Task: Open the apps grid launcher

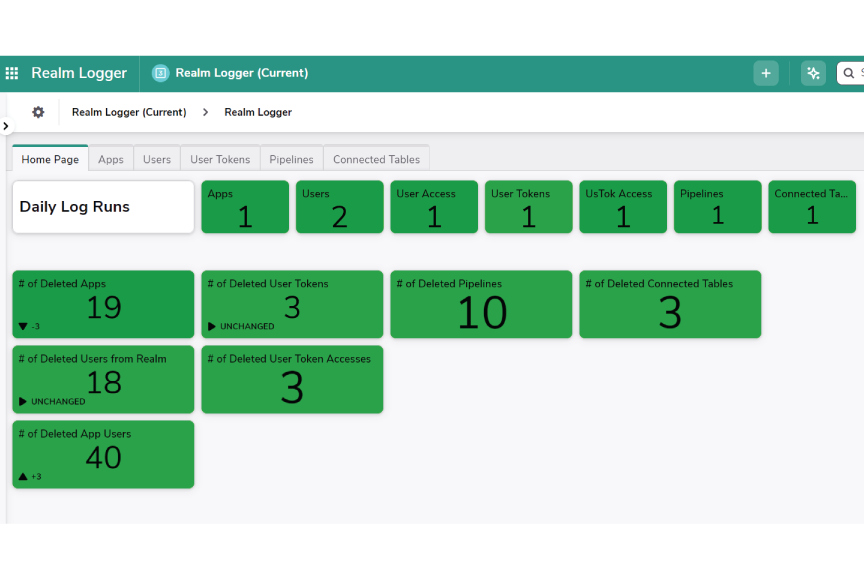Action: (x=12, y=72)
